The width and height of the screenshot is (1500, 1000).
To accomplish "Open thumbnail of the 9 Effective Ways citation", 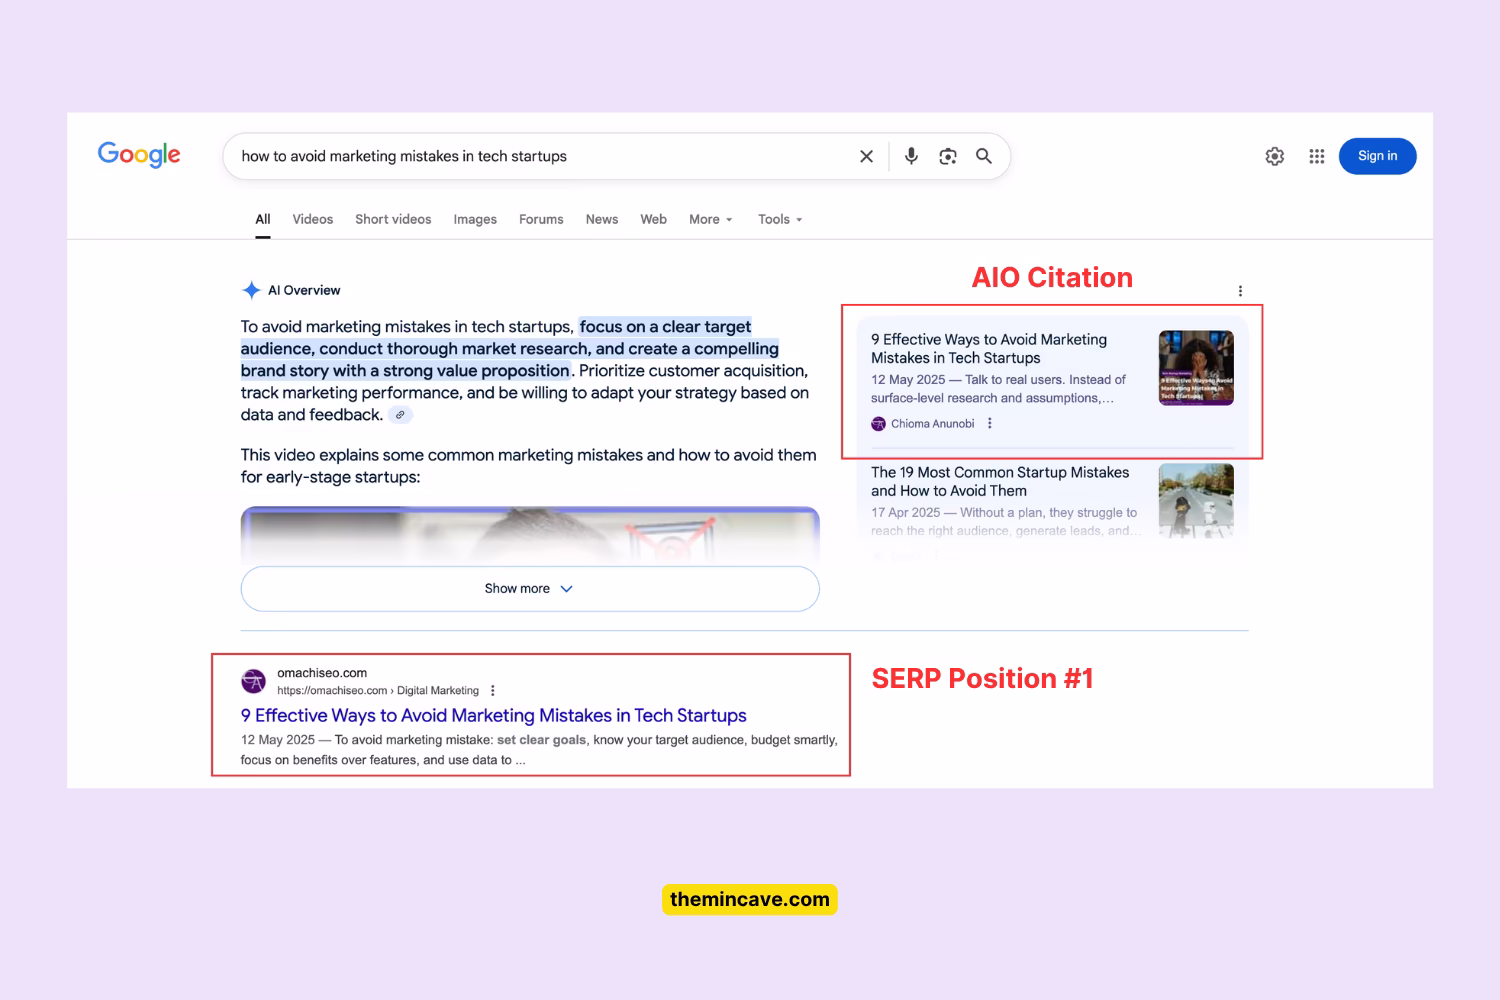I will (1196, 368).
